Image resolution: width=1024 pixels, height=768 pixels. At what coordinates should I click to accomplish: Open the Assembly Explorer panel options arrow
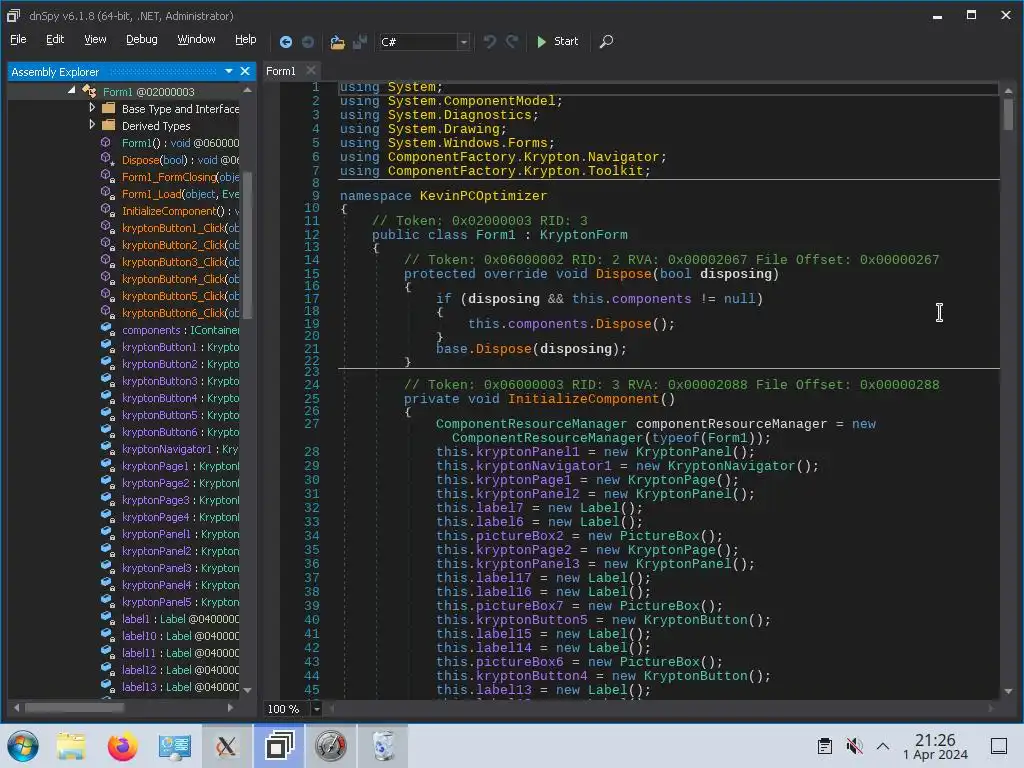[229, 71]
